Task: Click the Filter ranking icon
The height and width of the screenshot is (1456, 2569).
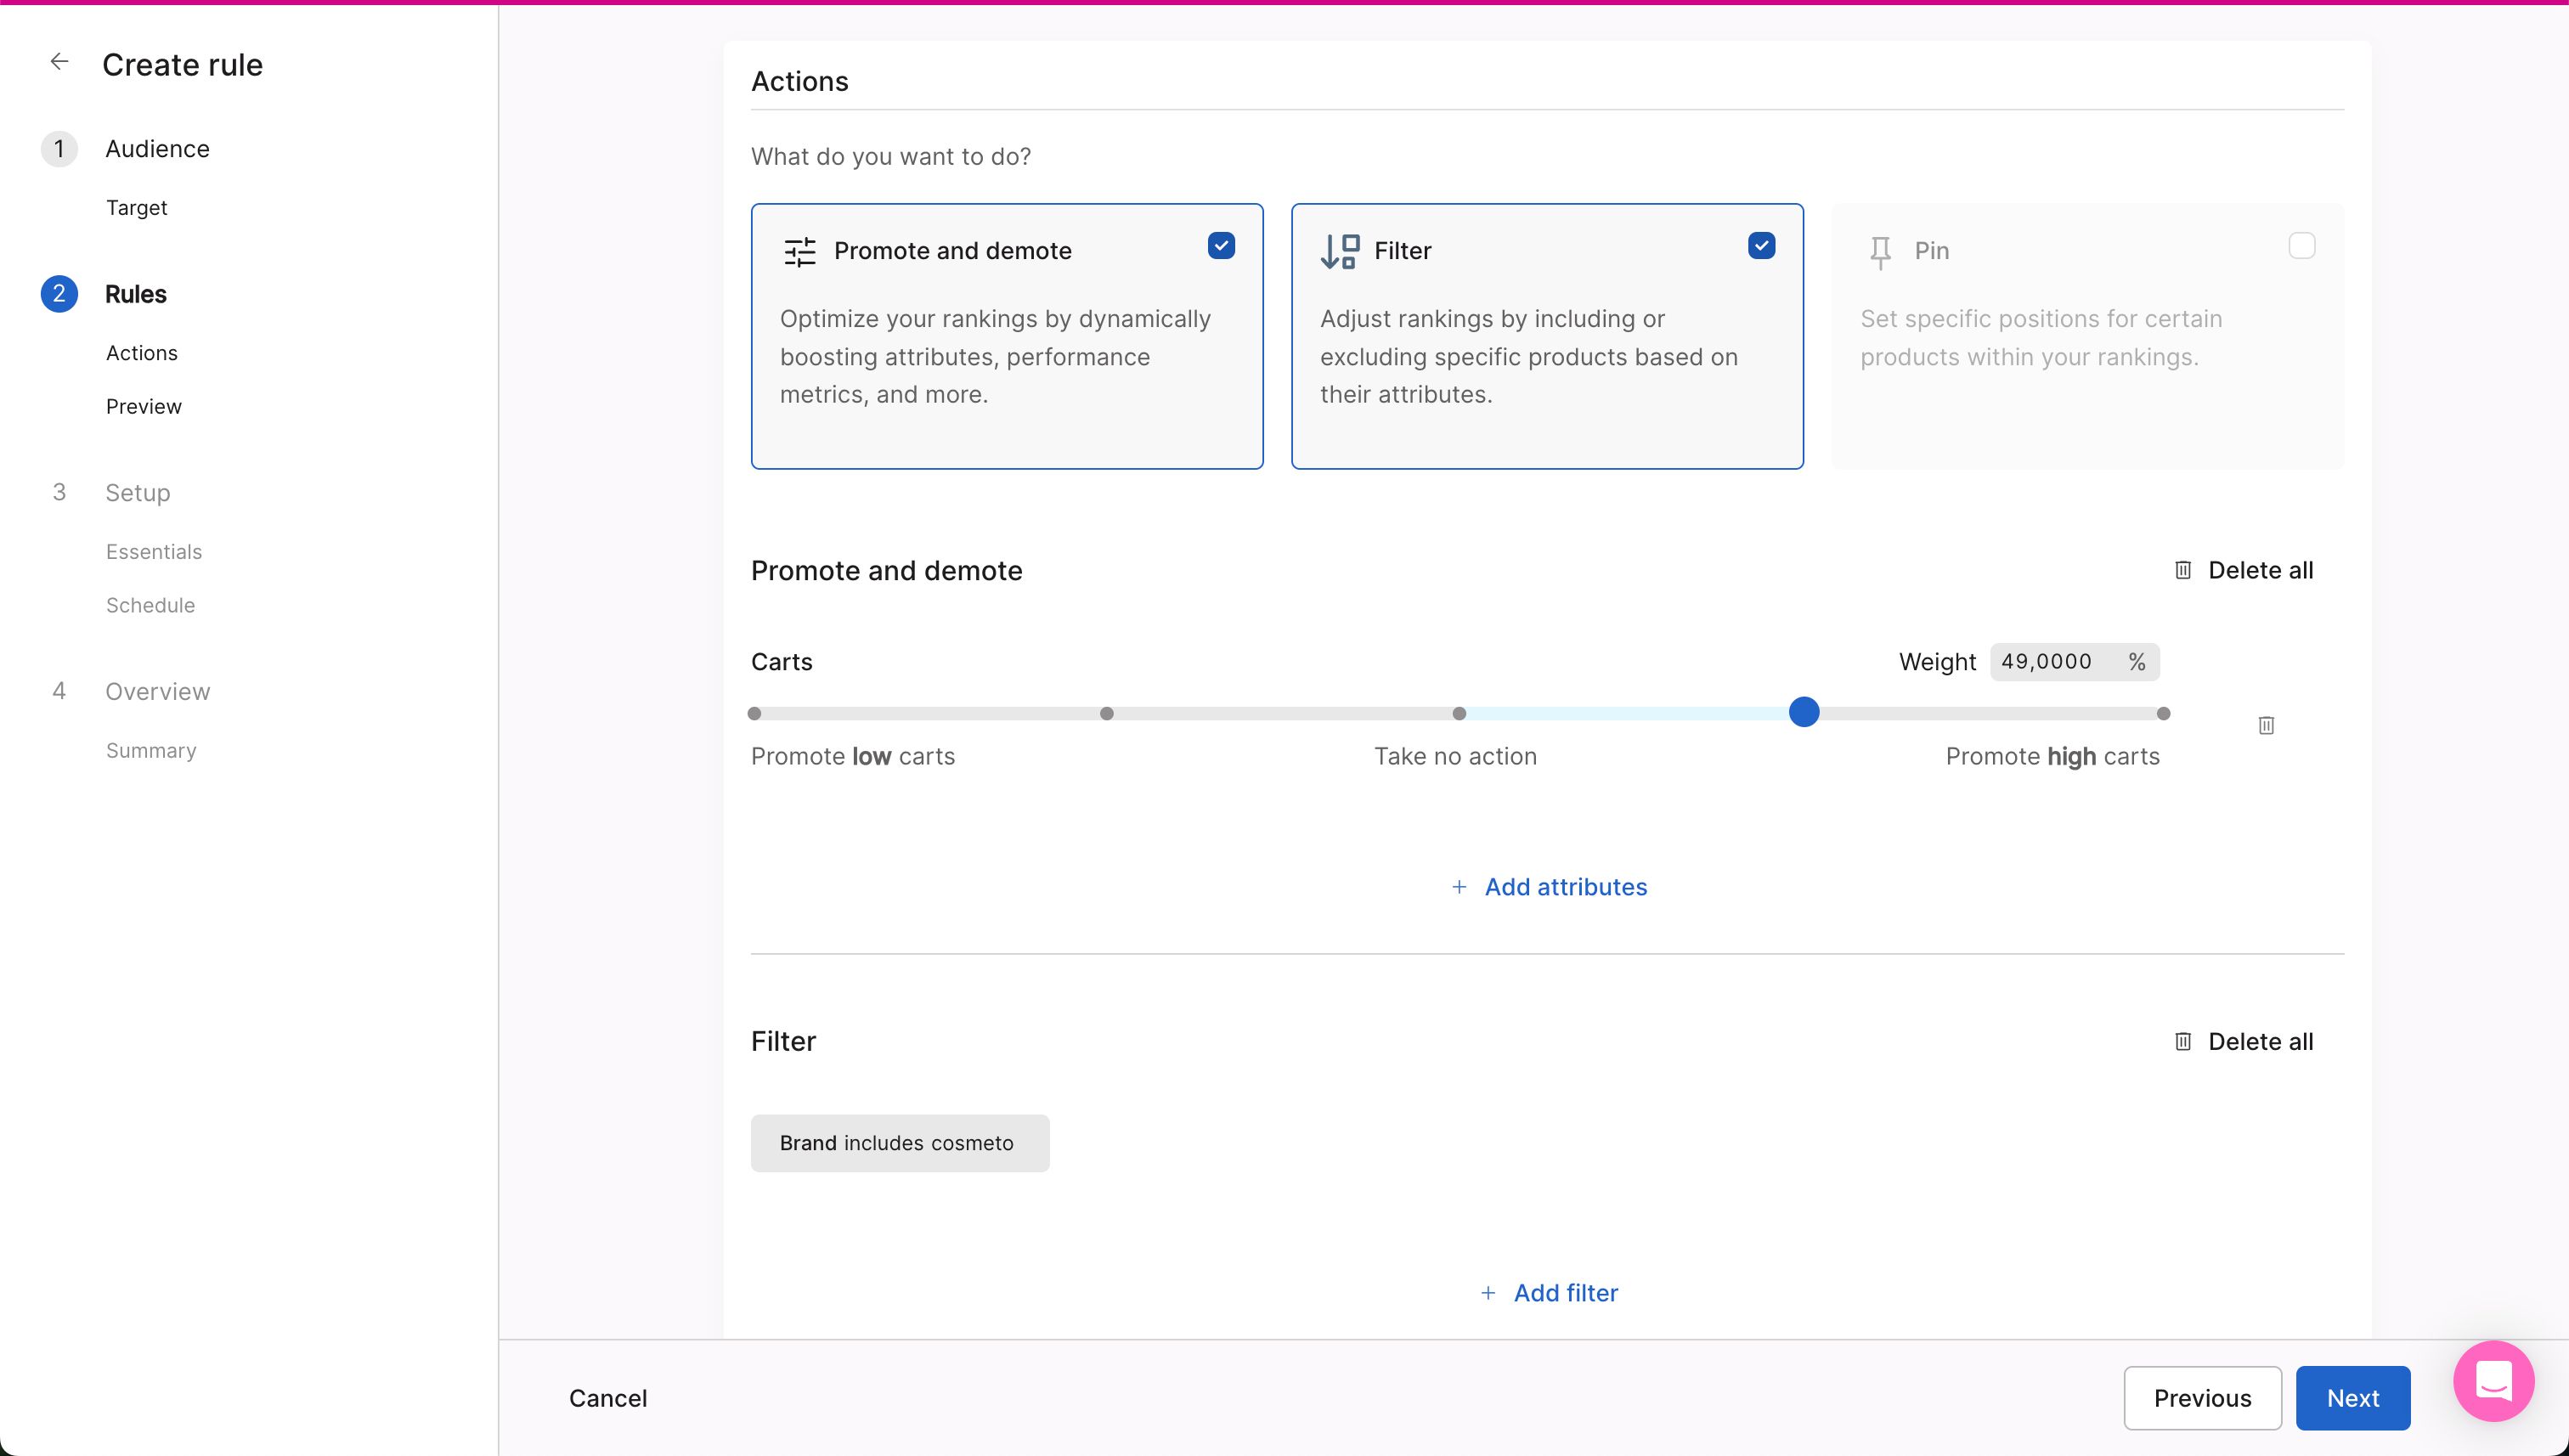Action: [x=1339, y=251]
